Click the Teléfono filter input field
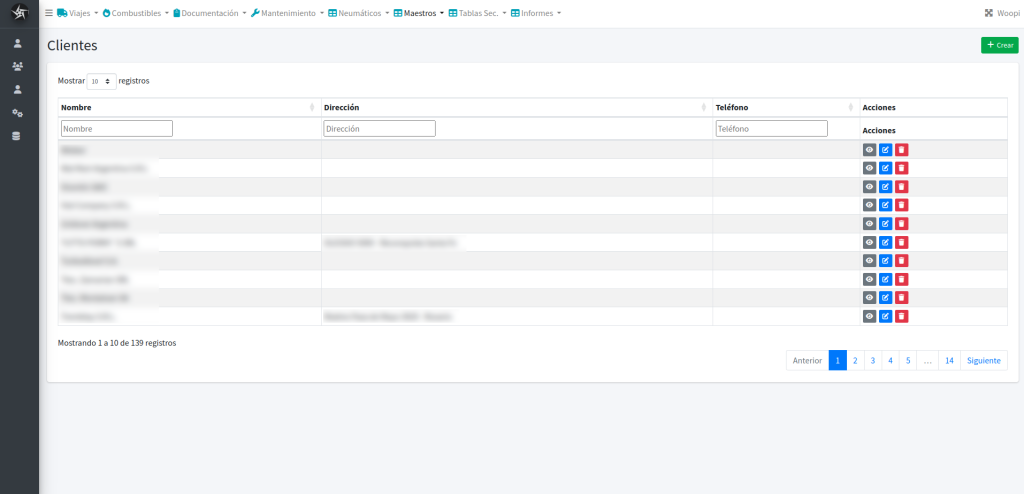Viewport: 1024px width, 494px height. (x=771, y=129)
